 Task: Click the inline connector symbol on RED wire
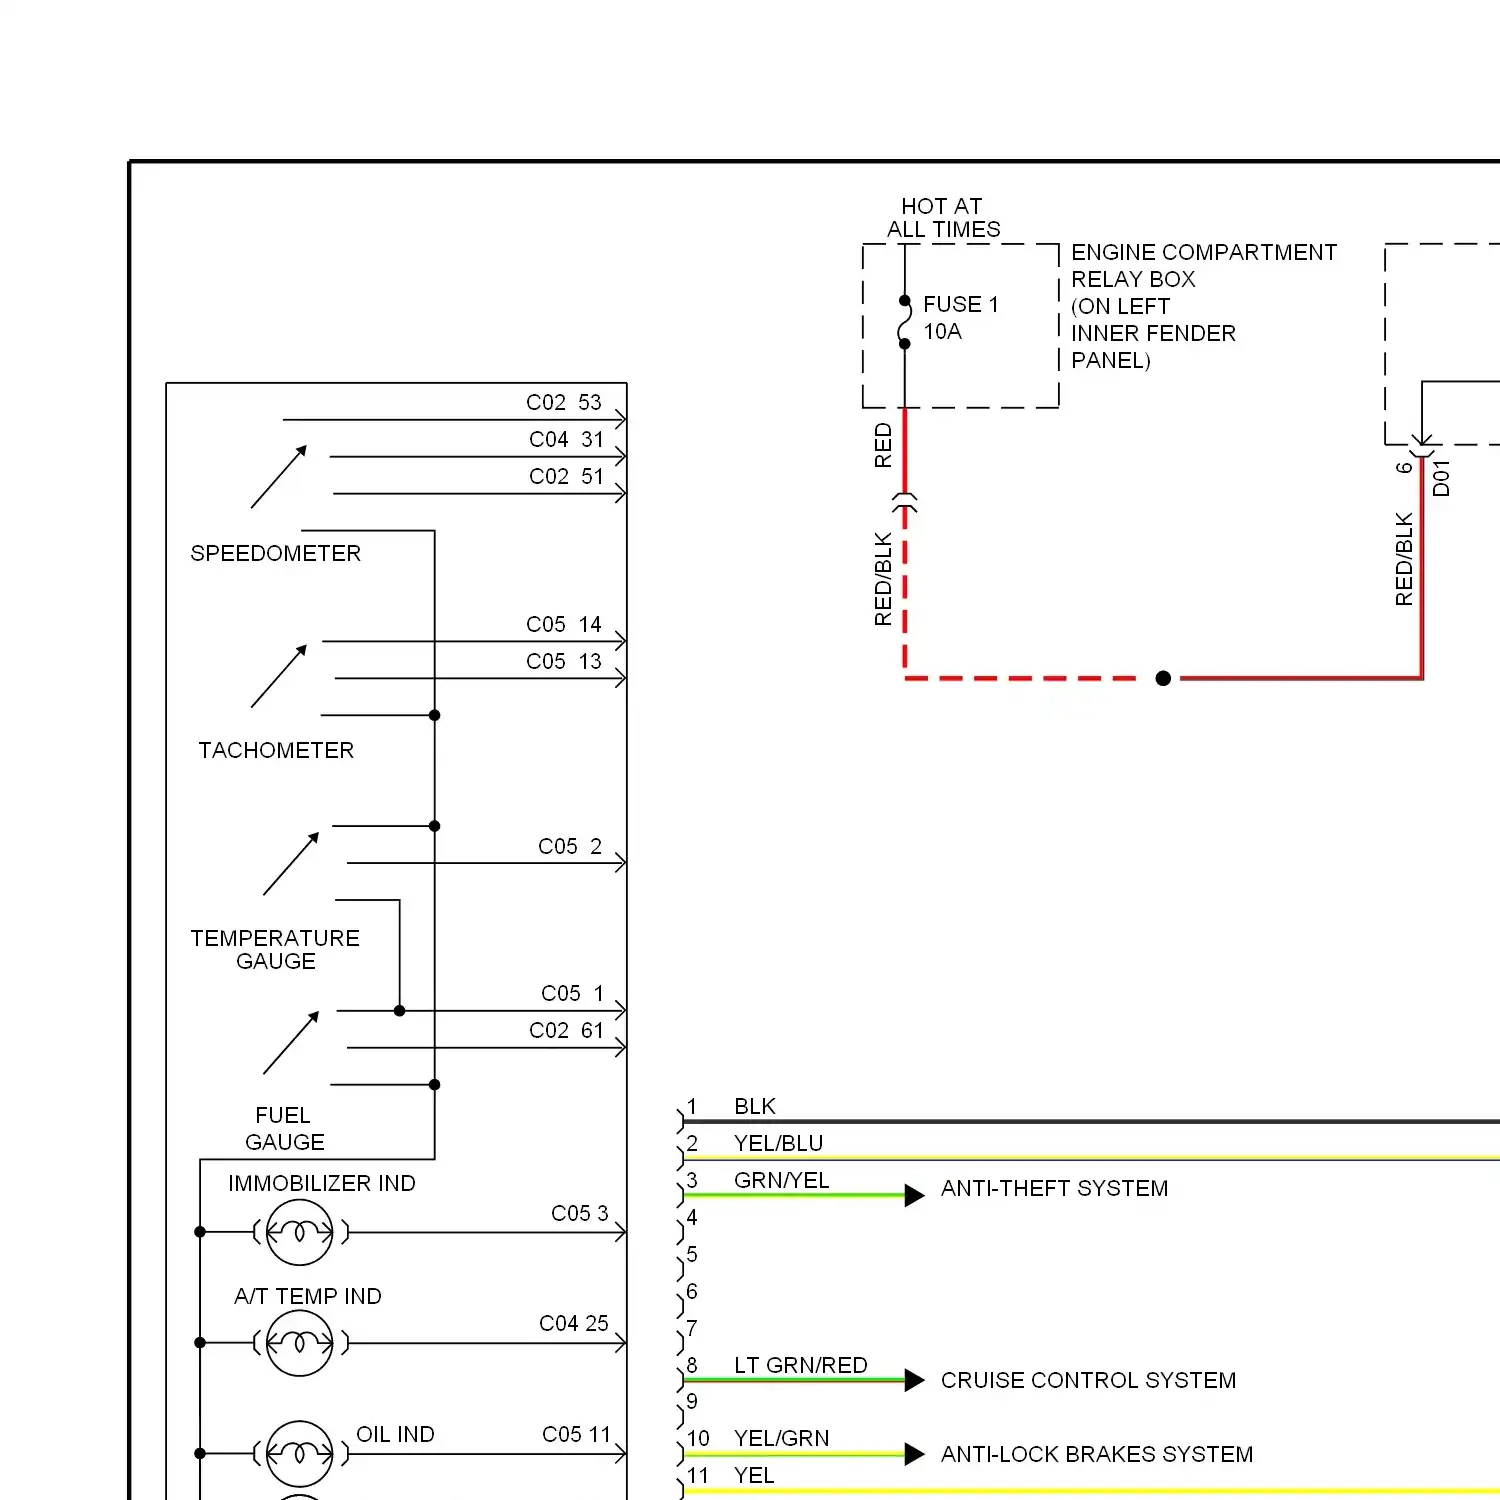[x=905, y=502]
